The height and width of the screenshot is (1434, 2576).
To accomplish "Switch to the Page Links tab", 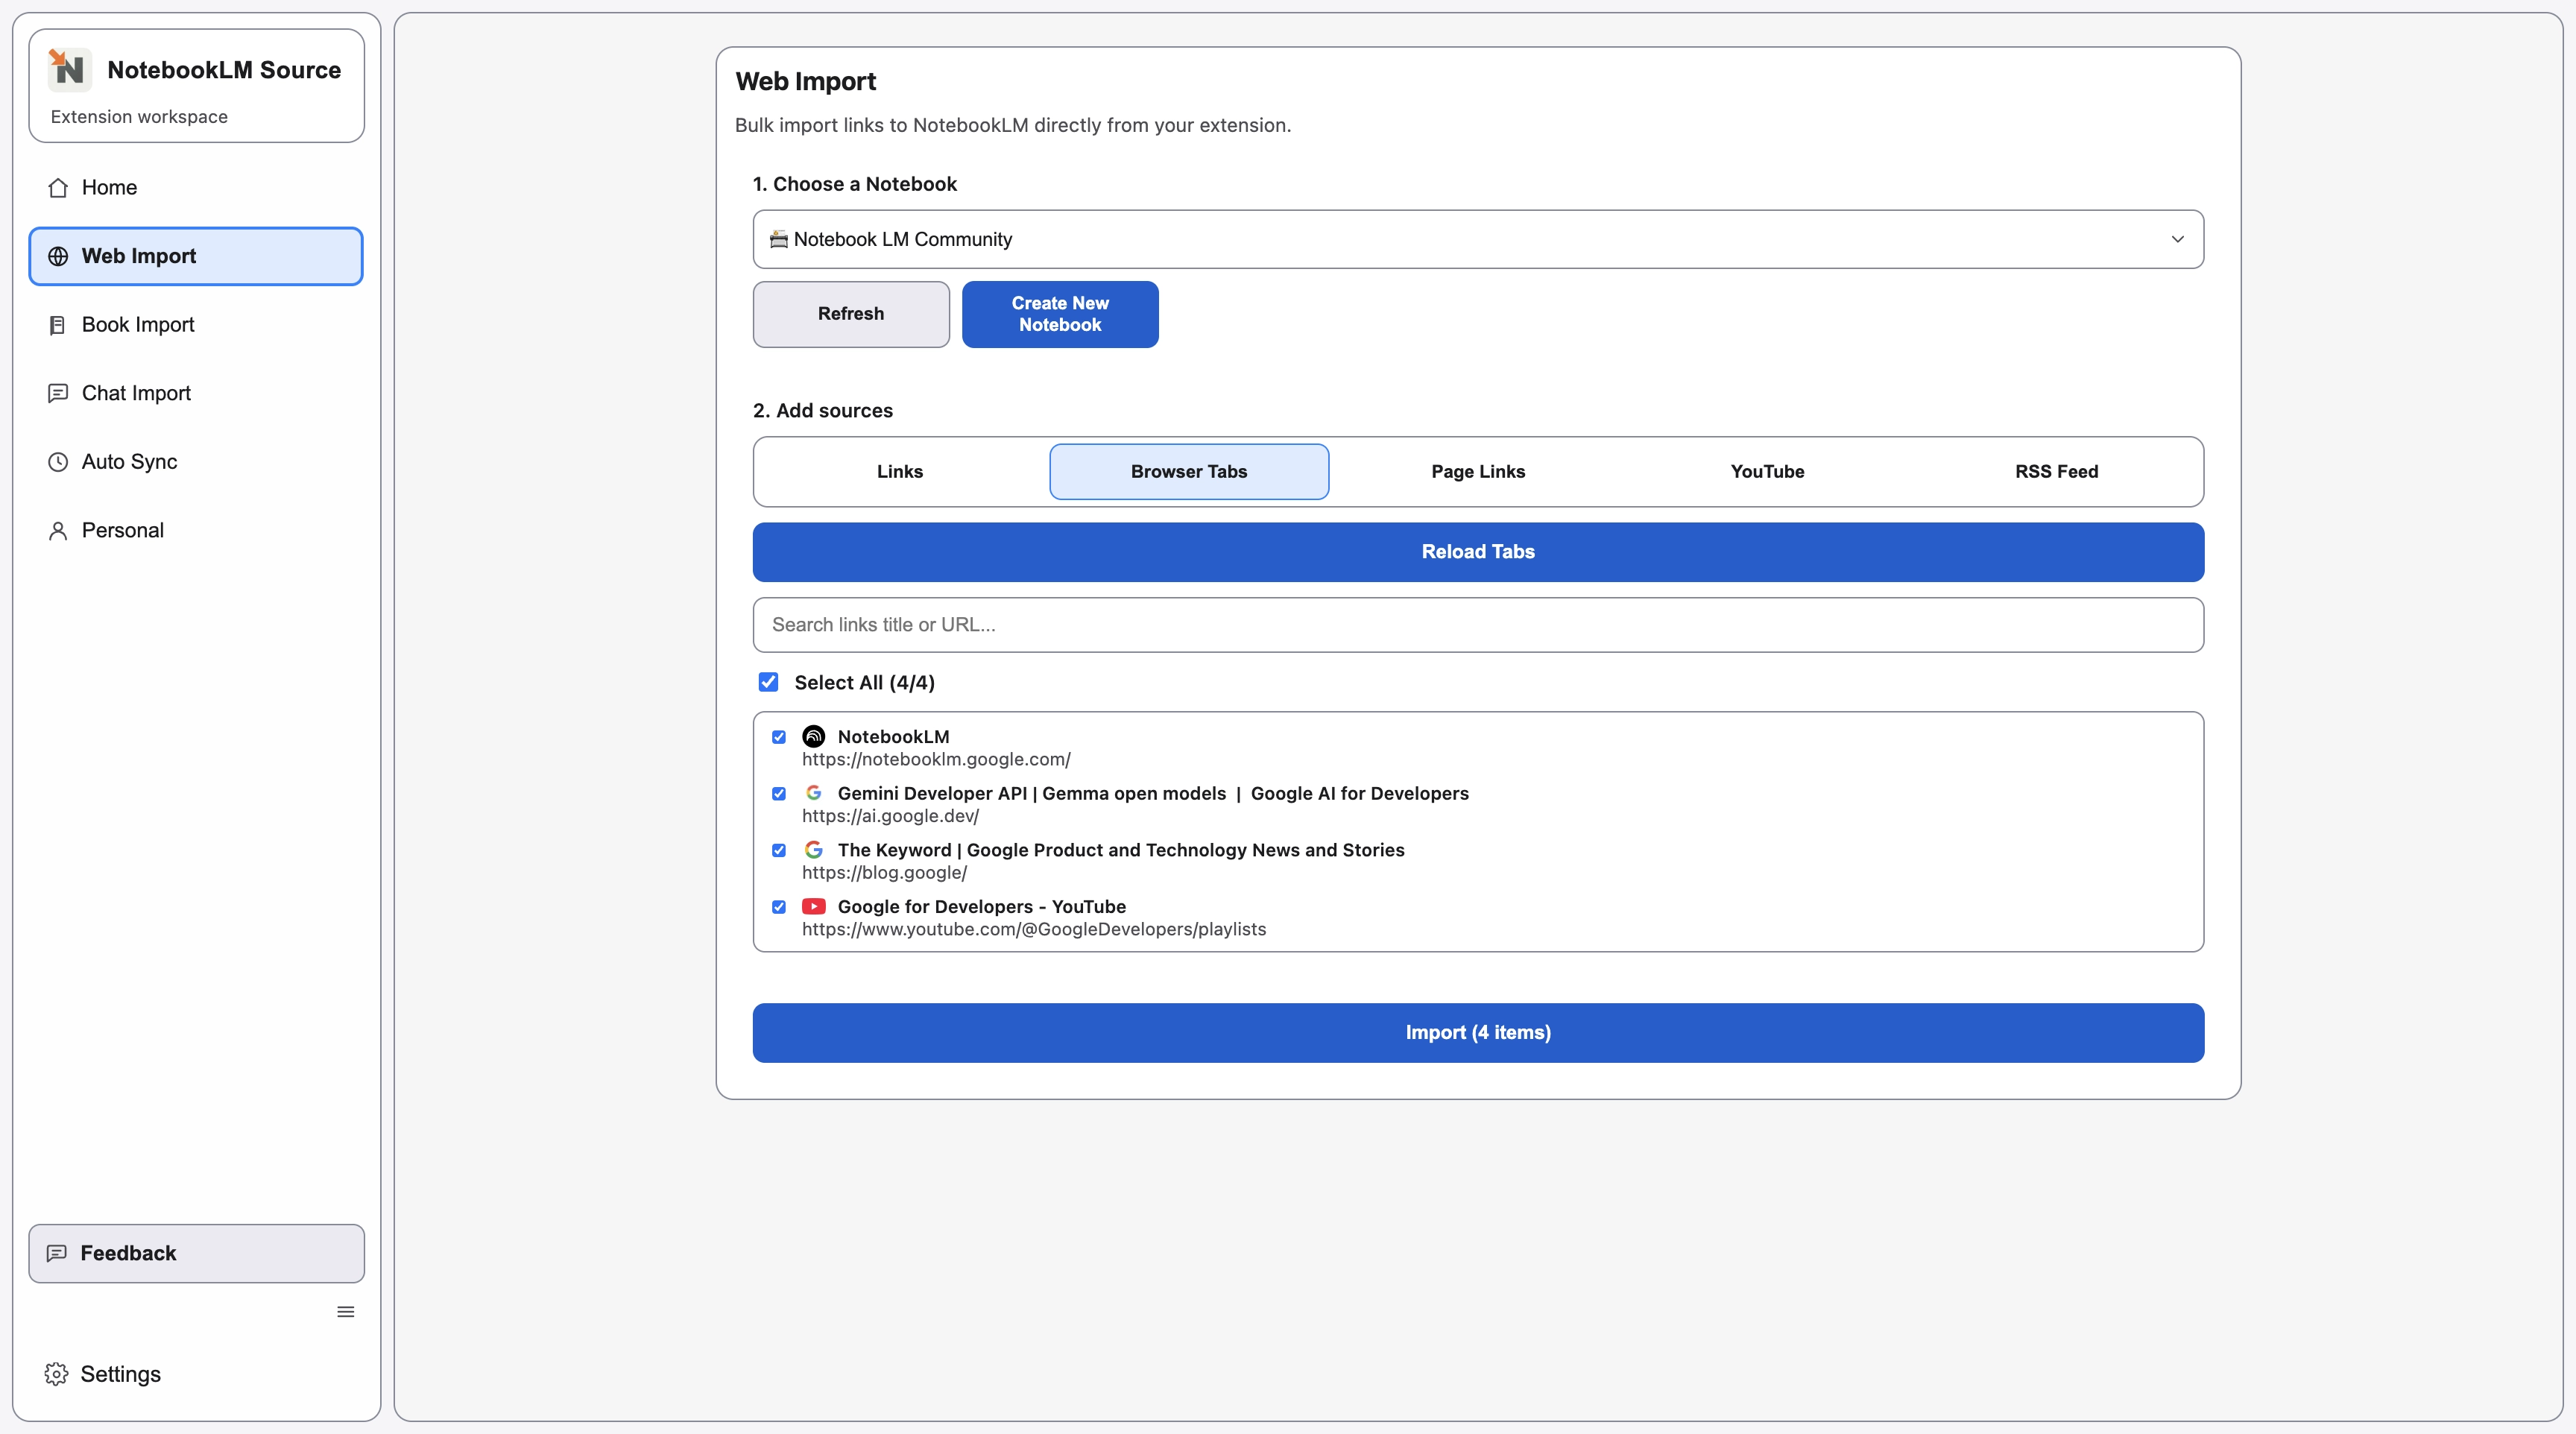I will coord(1478,471).
